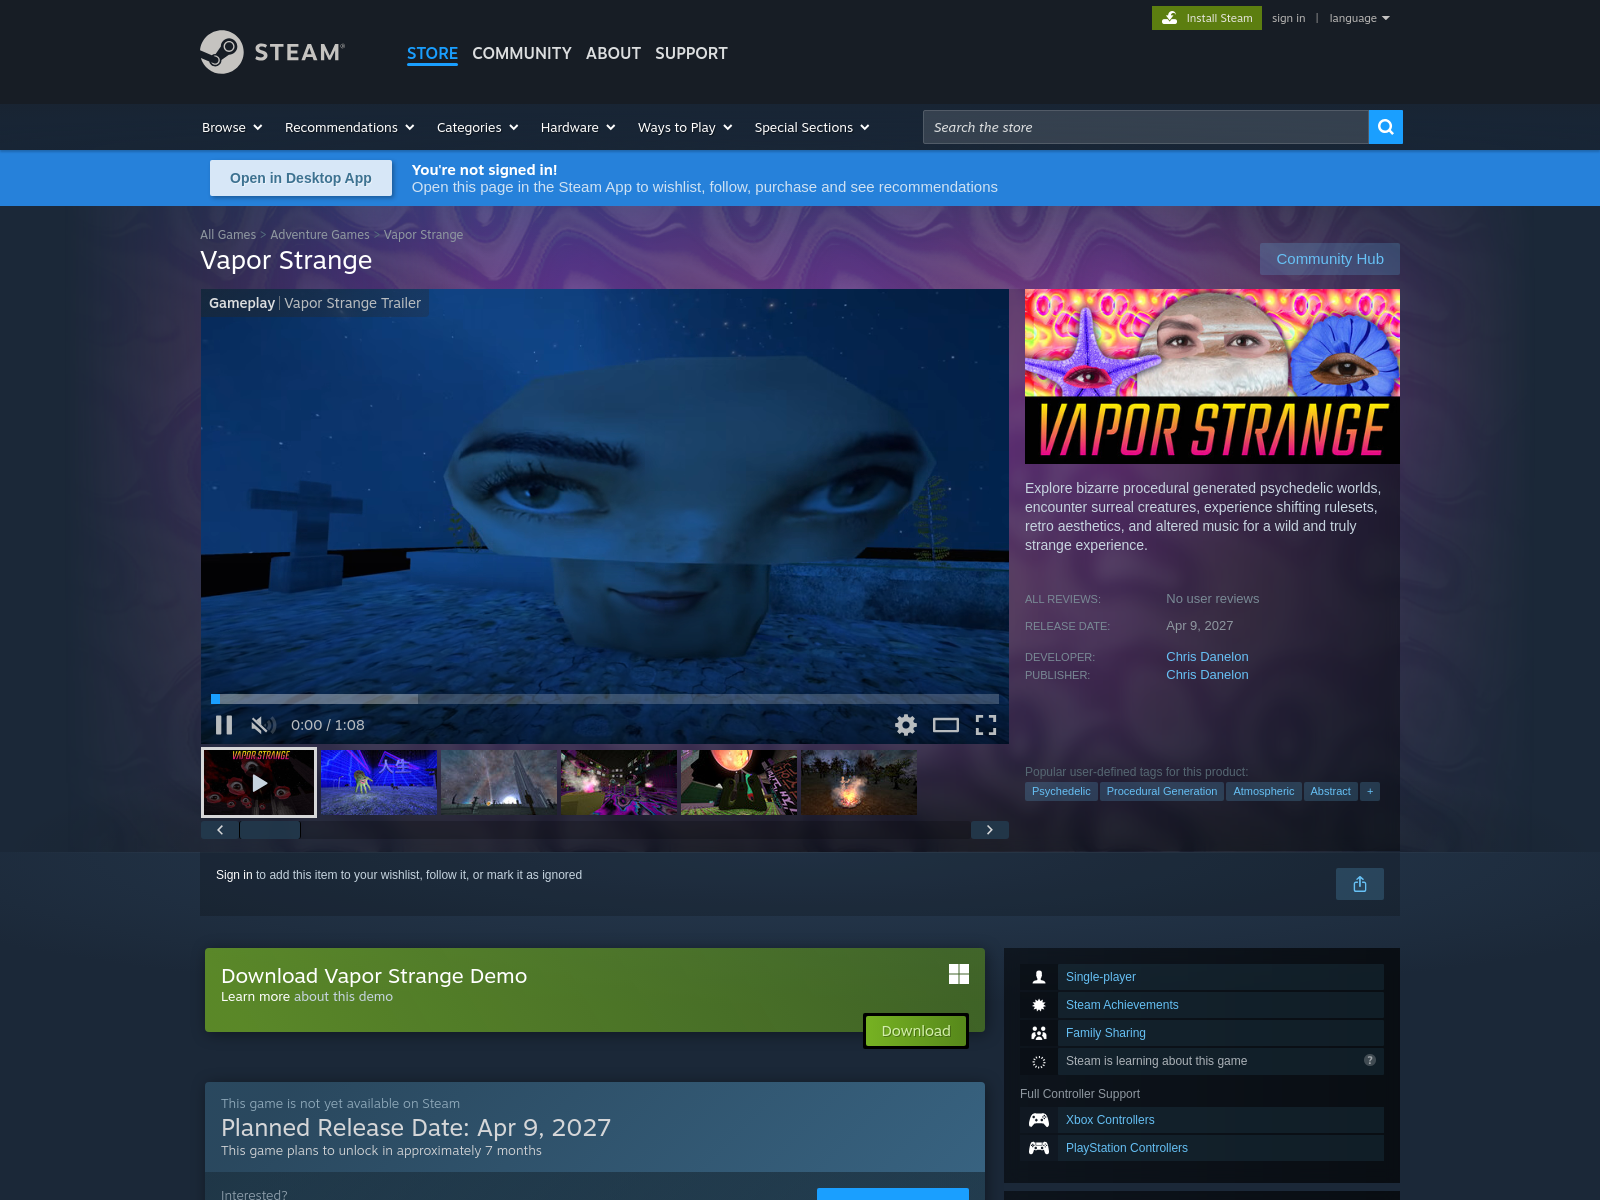Select the campfire screenshot thumbnail

(859, 782)
